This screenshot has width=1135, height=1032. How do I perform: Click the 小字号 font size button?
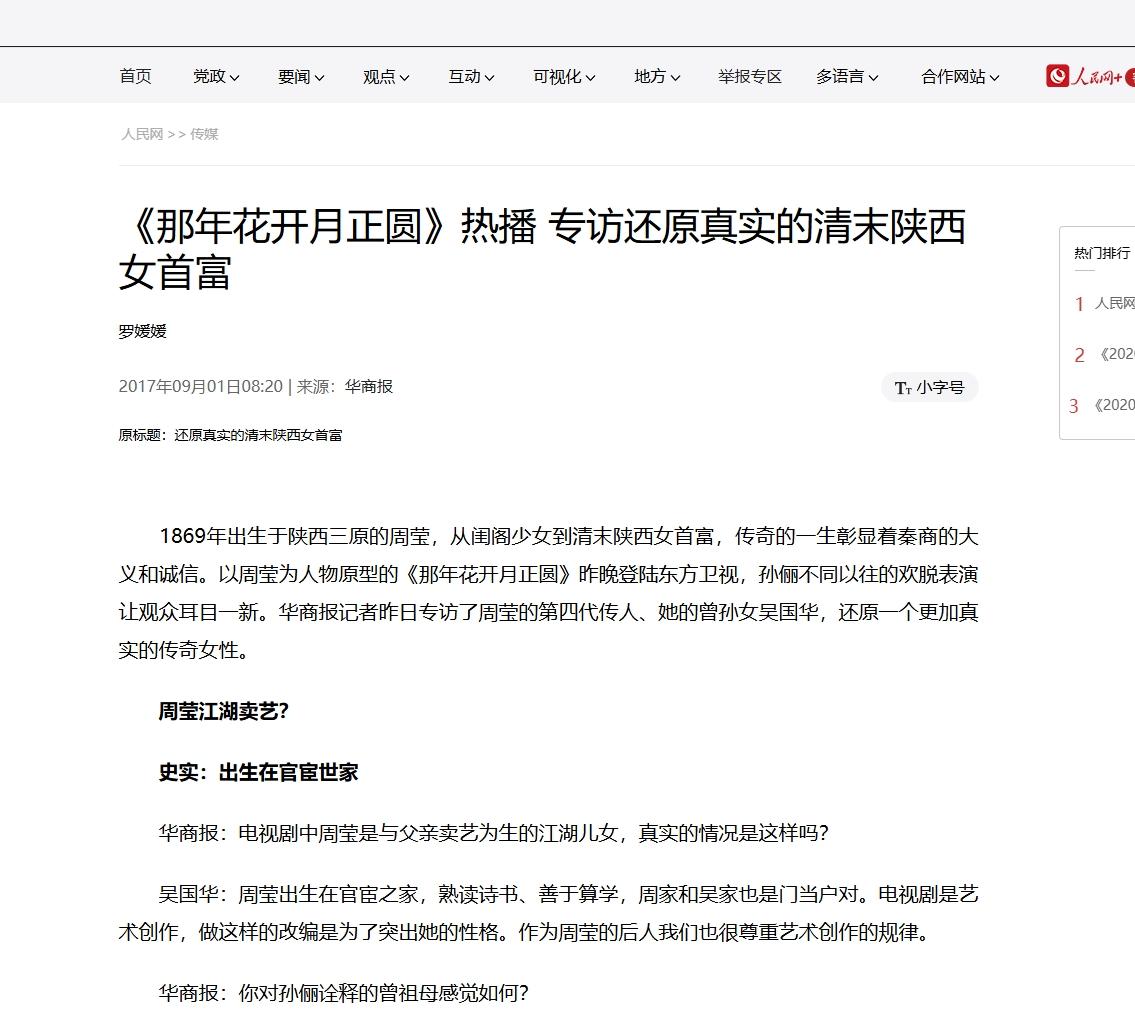click(929, 387)
